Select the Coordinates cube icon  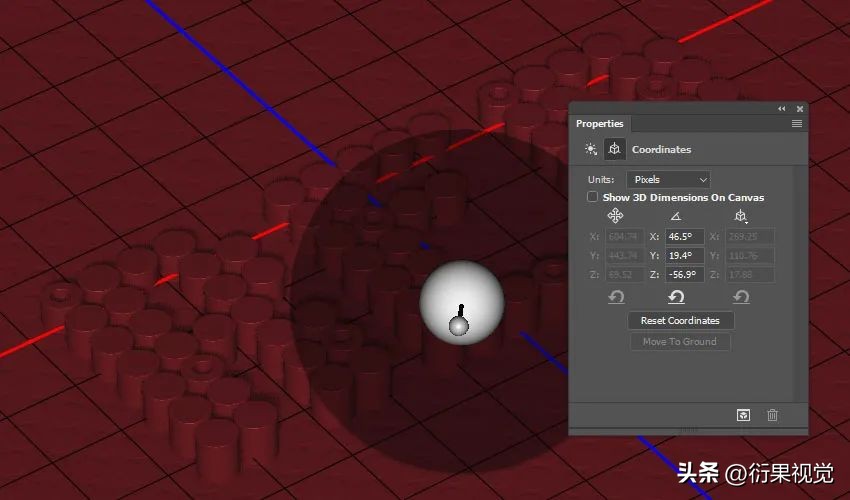click(614, 149)
